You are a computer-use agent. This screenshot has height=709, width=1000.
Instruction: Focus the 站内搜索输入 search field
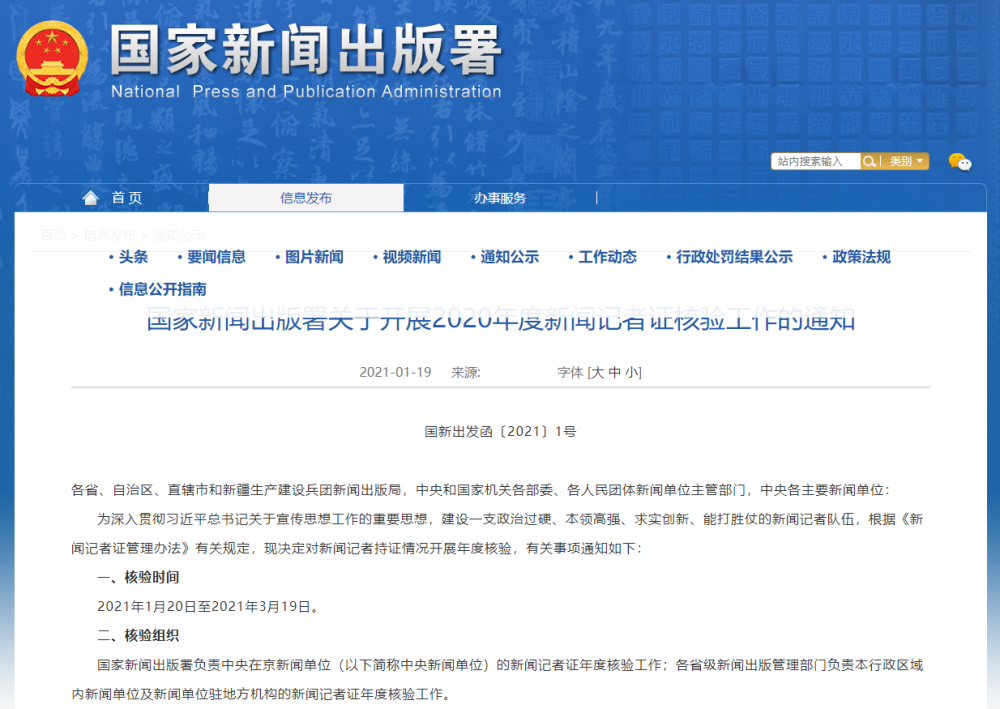[816, 161]
